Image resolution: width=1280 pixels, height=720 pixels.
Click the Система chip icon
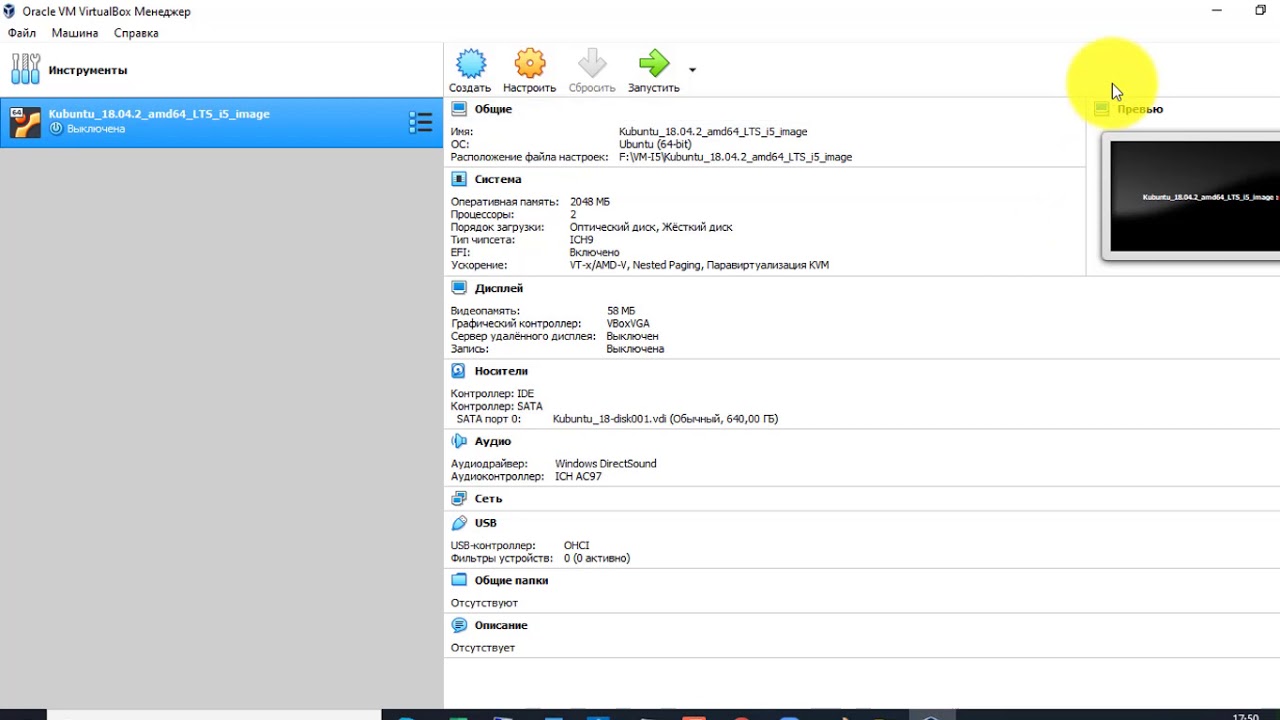click(x=459, y=179)
